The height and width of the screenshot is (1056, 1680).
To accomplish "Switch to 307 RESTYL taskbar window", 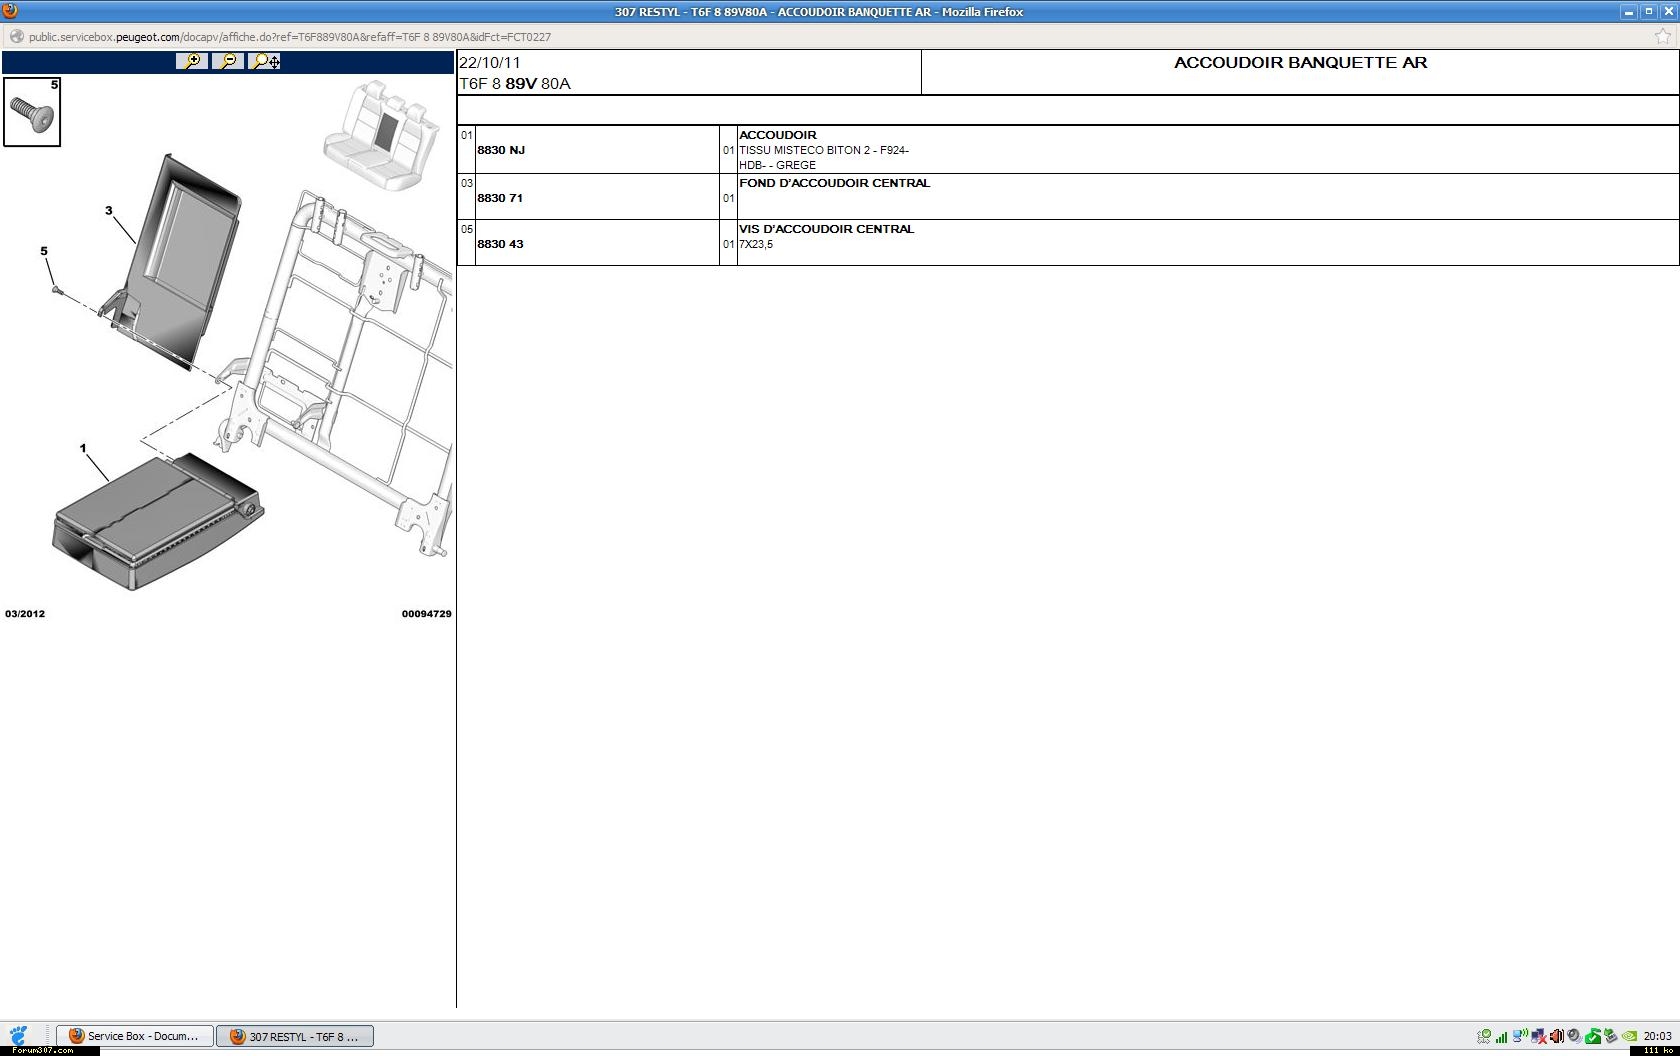I will (x=296, y=1036).
